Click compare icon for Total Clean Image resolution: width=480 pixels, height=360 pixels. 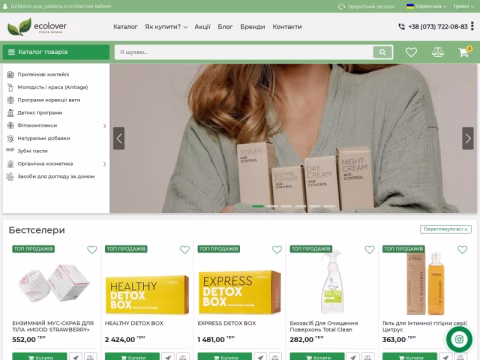pos(368,357)
